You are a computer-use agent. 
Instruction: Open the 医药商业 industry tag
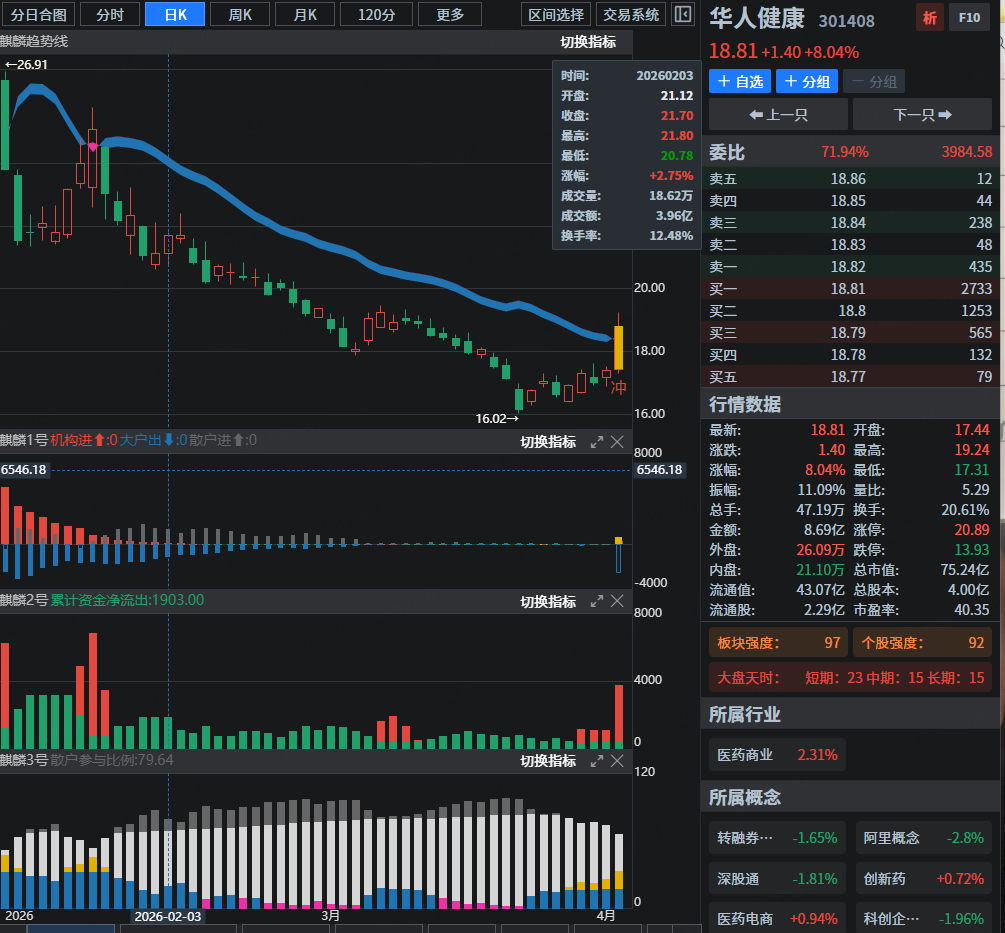[x=776, y=755]
